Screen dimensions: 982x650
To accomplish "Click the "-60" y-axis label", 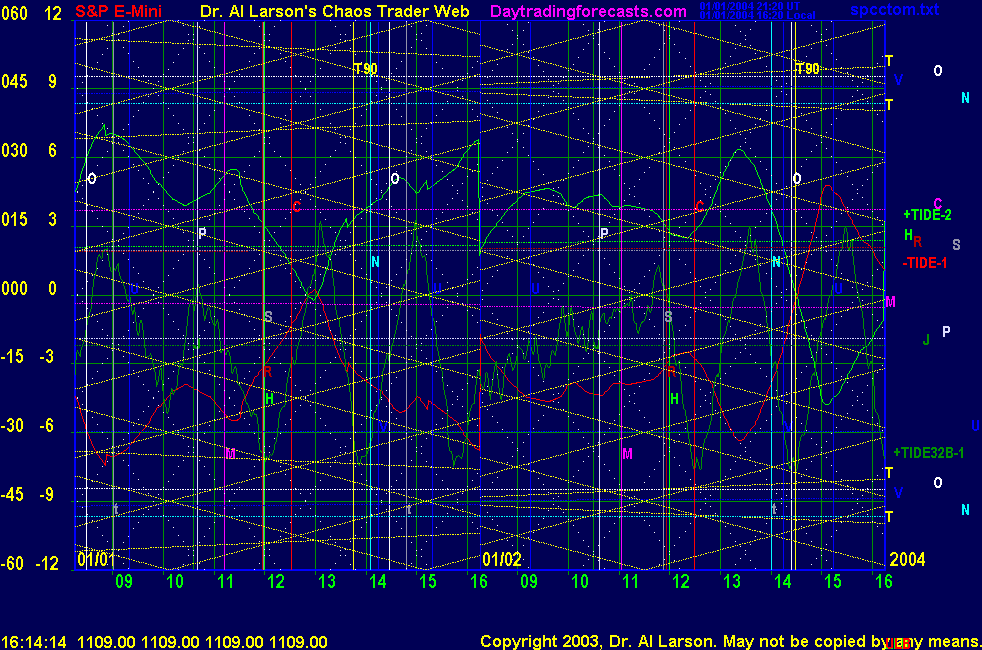I will (13, 563).
